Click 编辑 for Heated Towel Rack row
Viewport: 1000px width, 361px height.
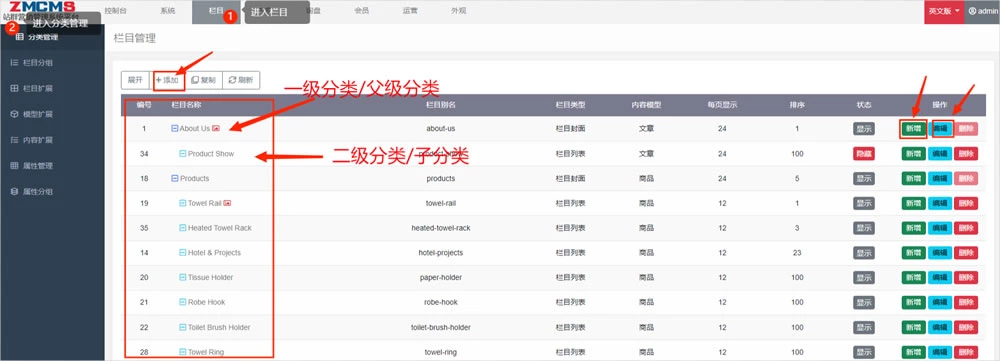coord(940,228)
